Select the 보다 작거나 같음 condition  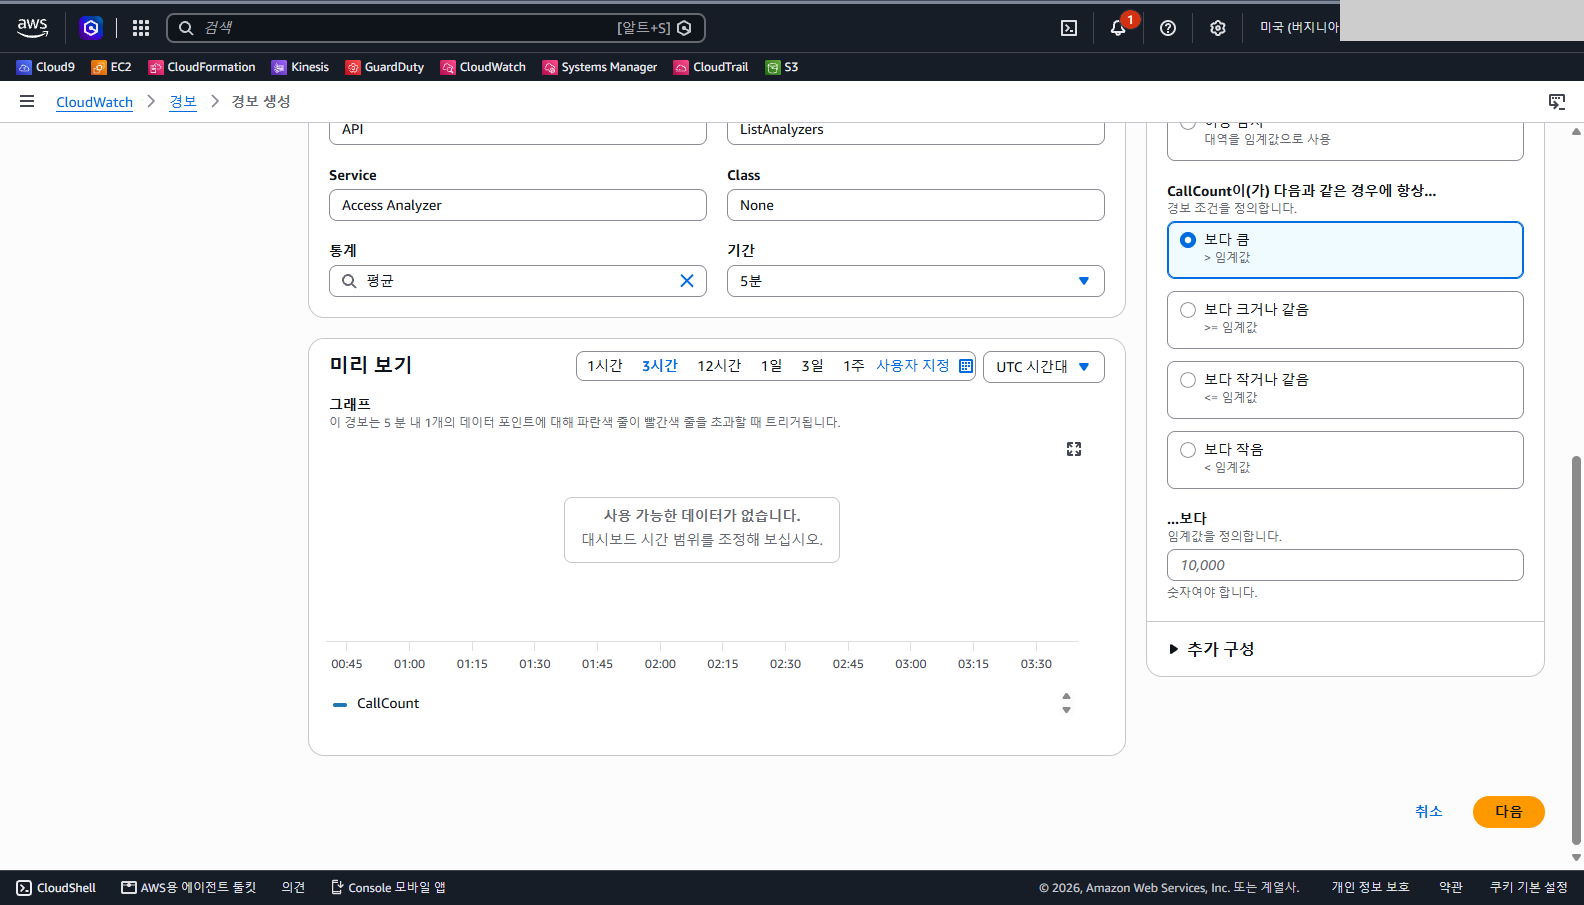[1345, 390]
